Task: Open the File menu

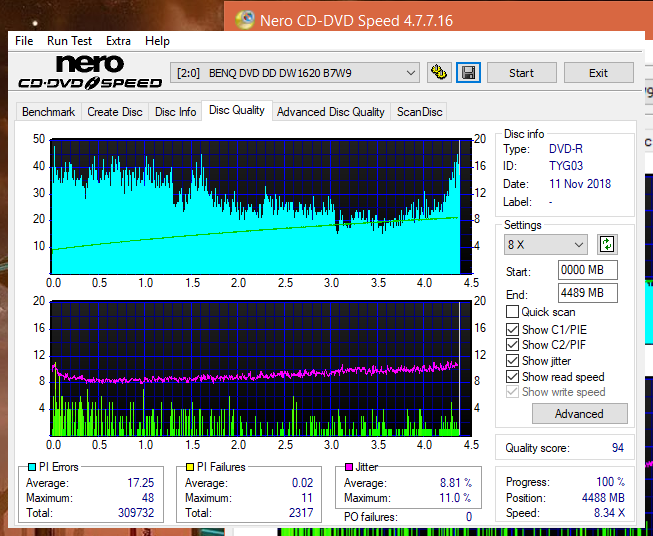Action: coord(24,41)
